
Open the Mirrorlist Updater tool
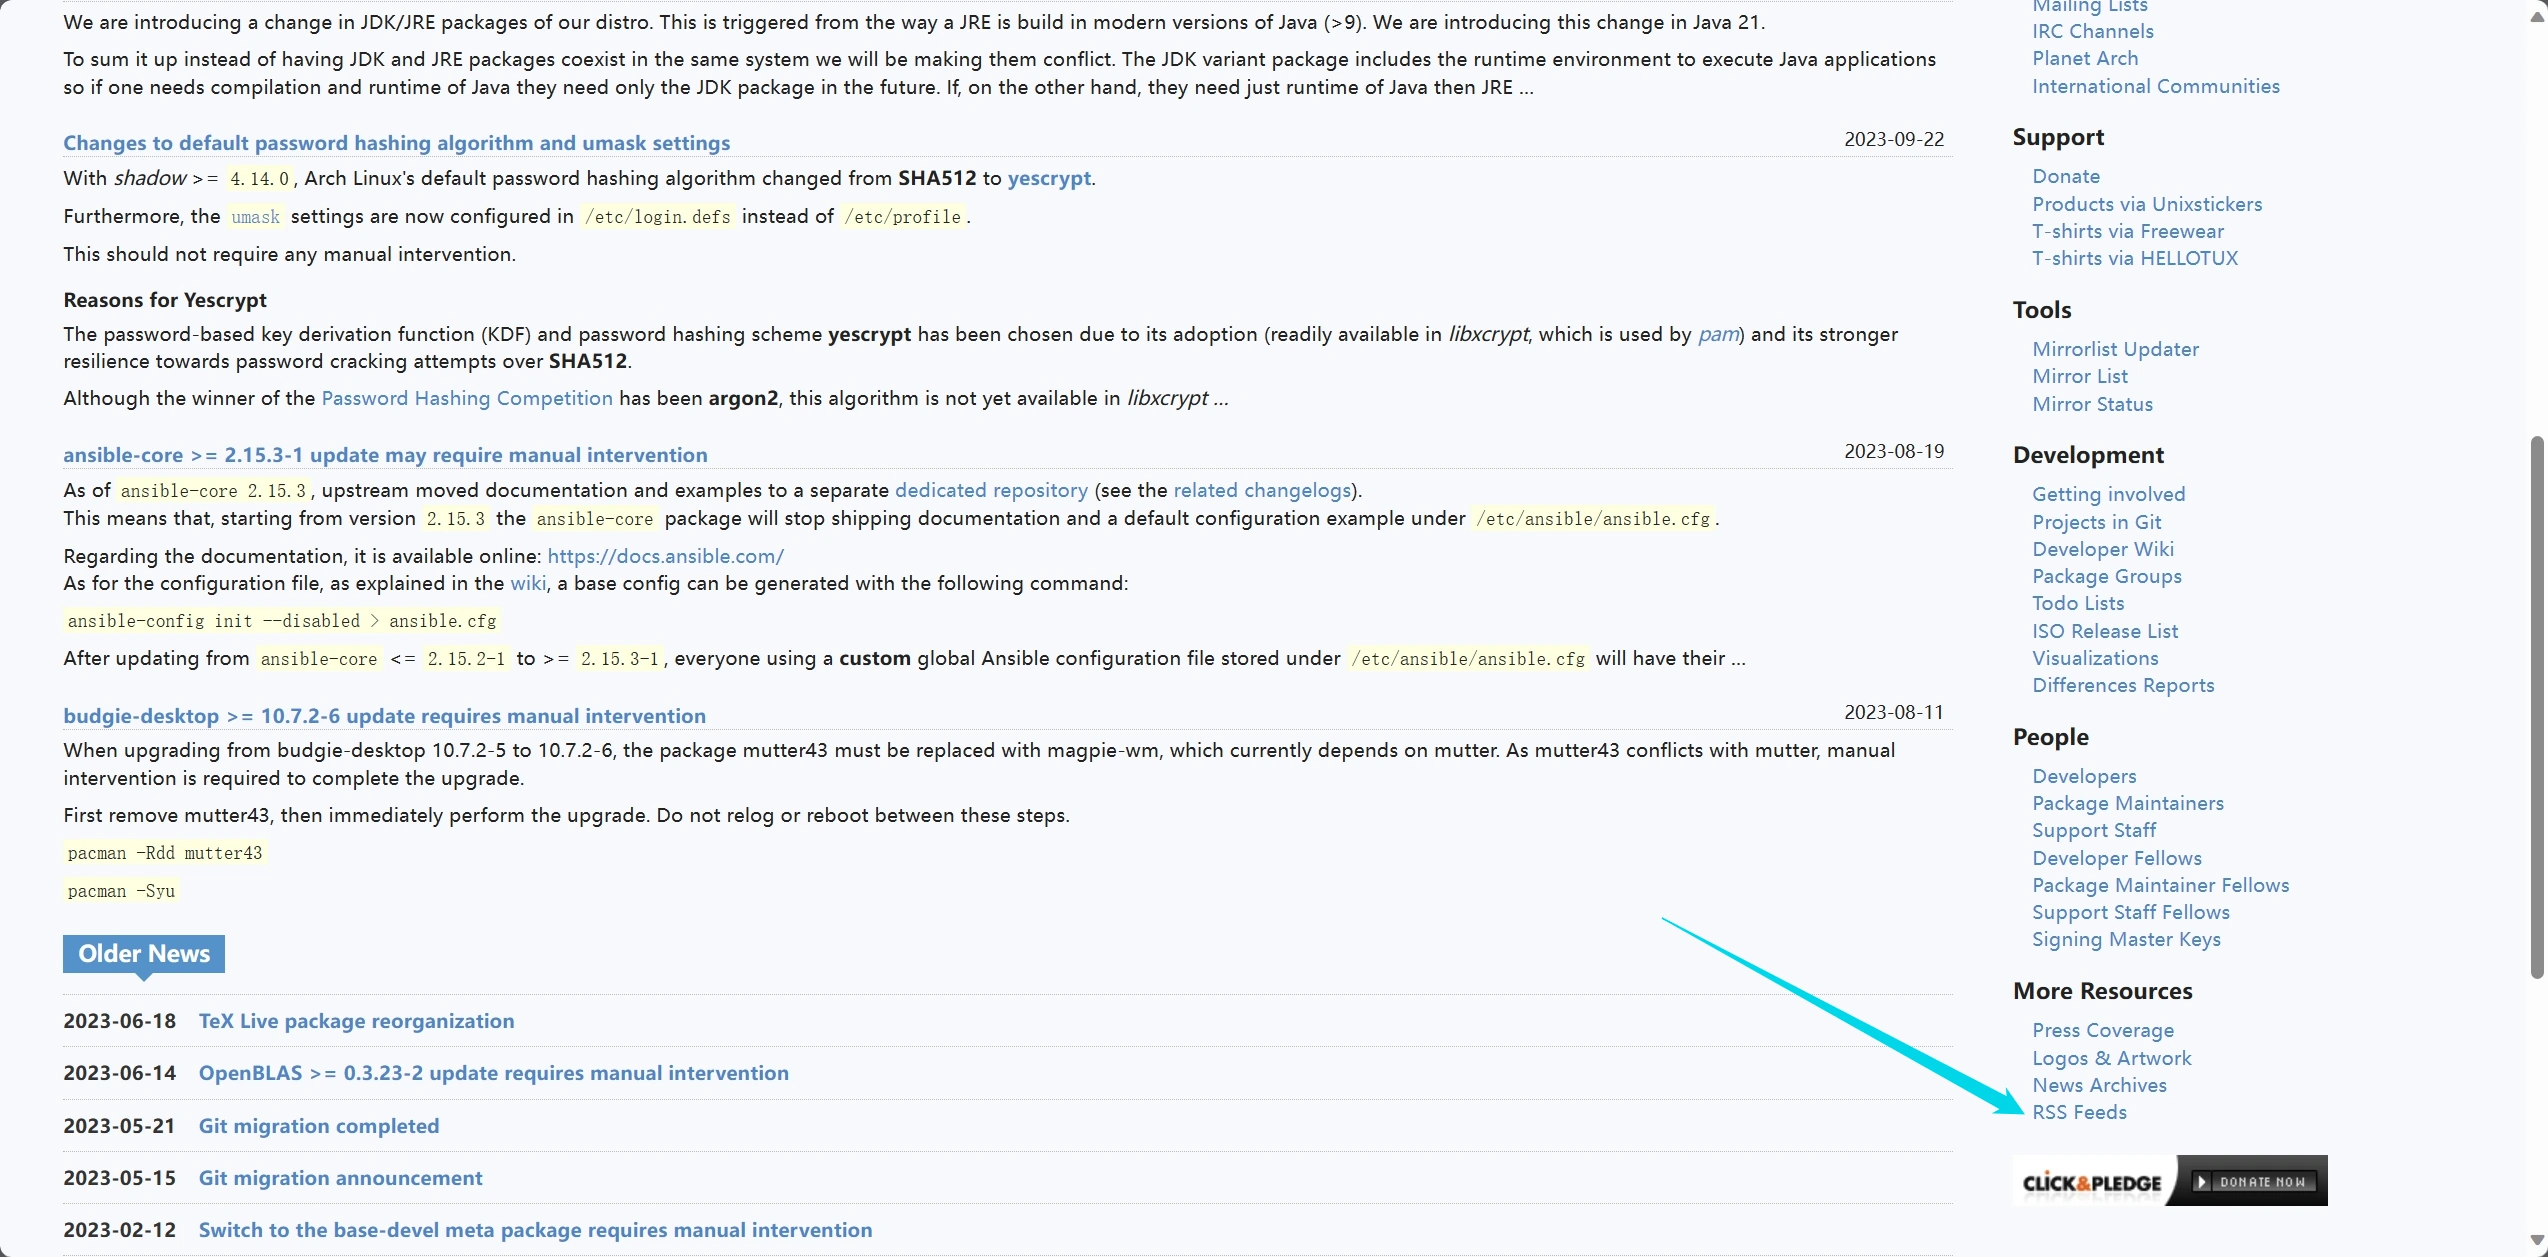point(2115,349)
